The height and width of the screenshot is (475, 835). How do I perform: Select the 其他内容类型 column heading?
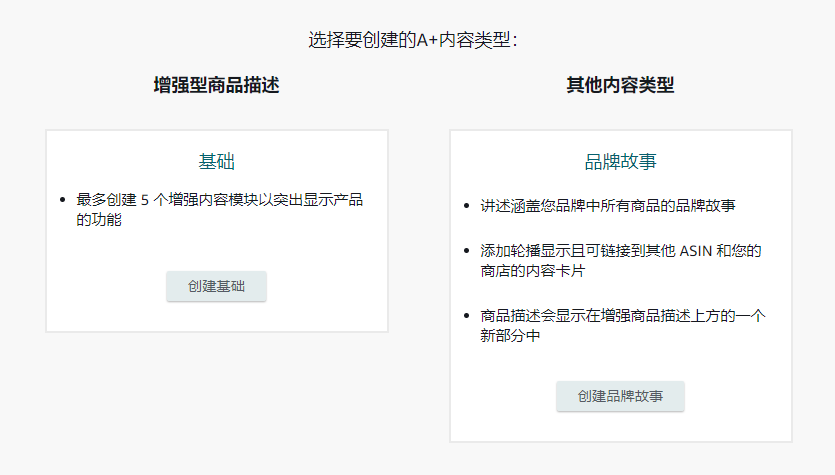click(x=620, y=86)
